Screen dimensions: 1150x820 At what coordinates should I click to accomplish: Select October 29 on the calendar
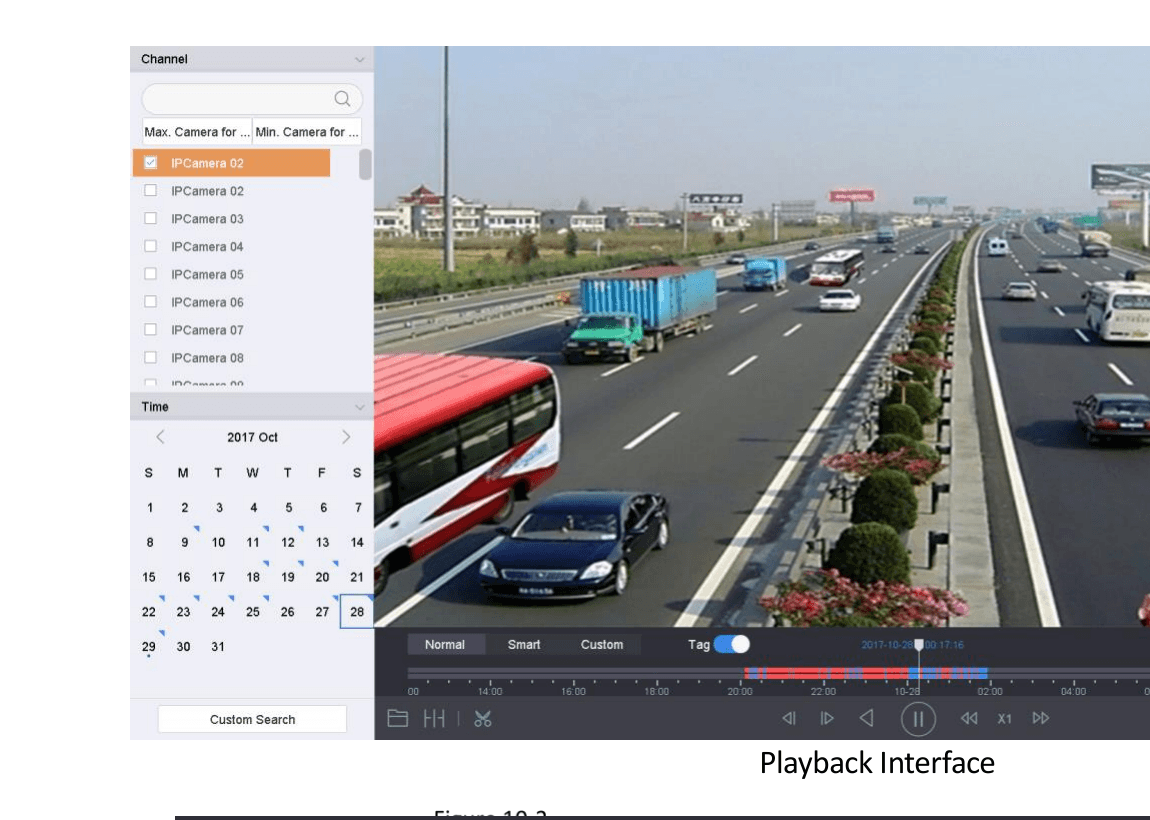[x=149, y=646]
